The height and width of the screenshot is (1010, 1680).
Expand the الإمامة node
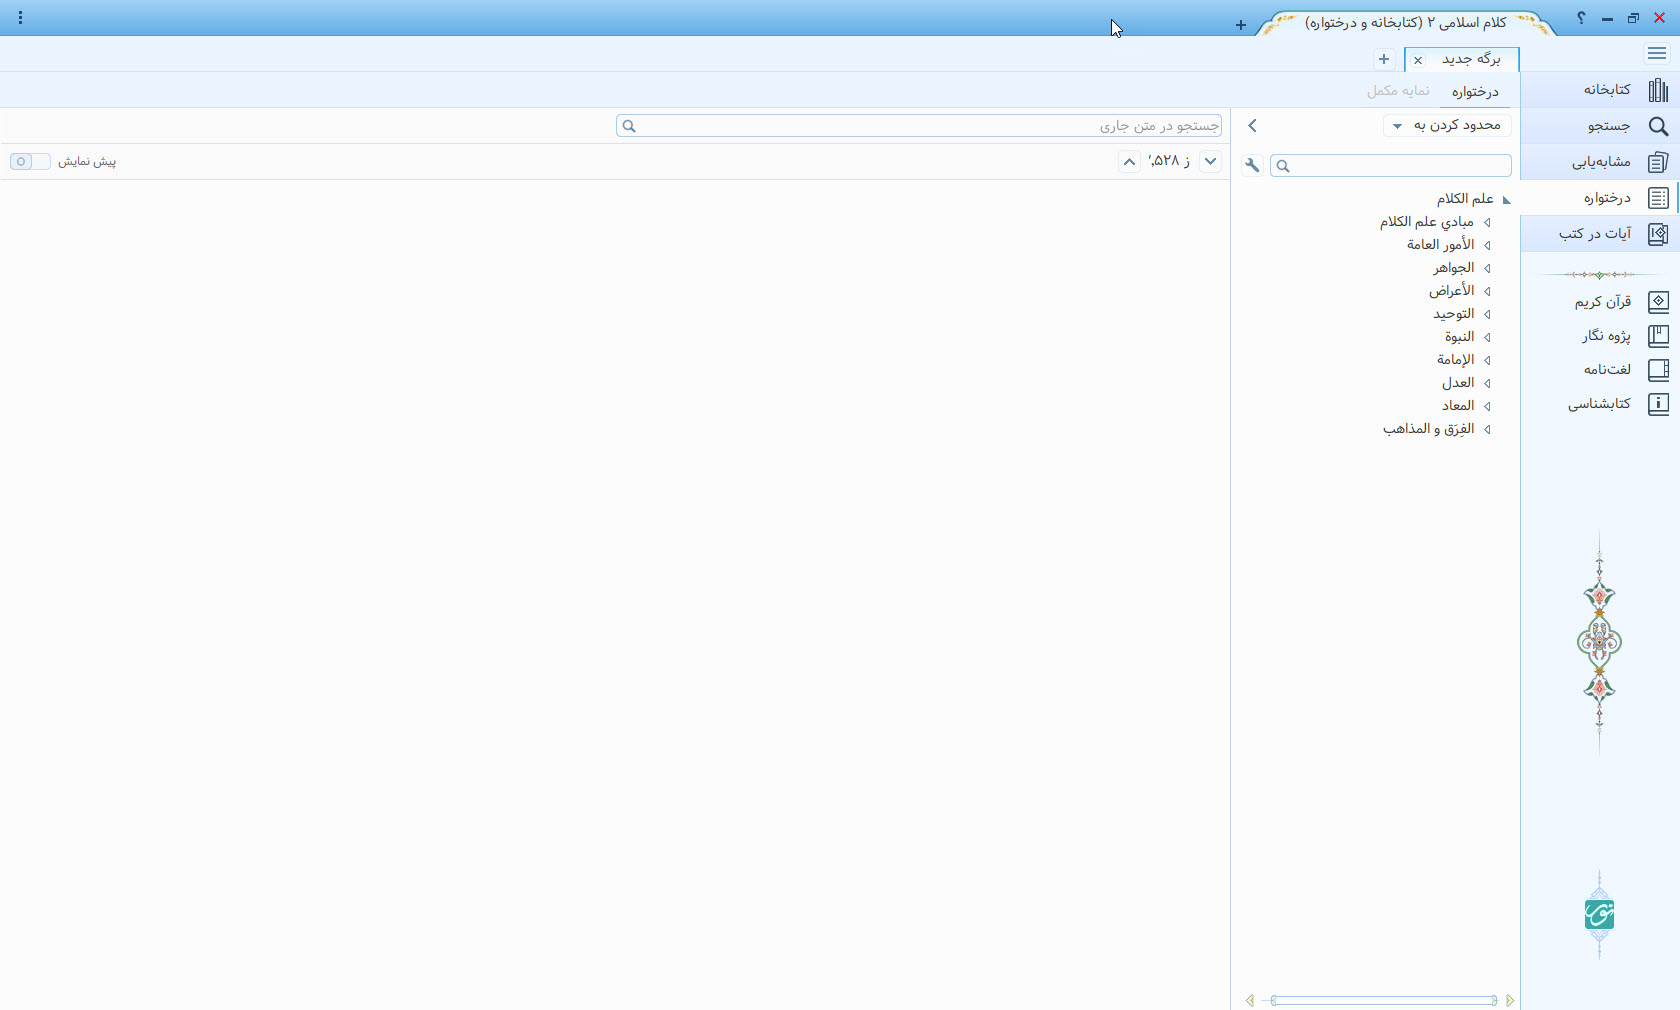1487,361
